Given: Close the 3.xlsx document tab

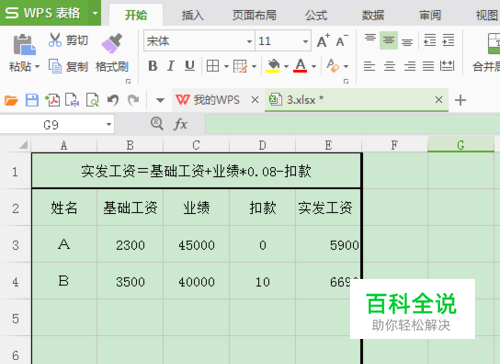Looking at the screenshot, I should click(x=439, y=100).
